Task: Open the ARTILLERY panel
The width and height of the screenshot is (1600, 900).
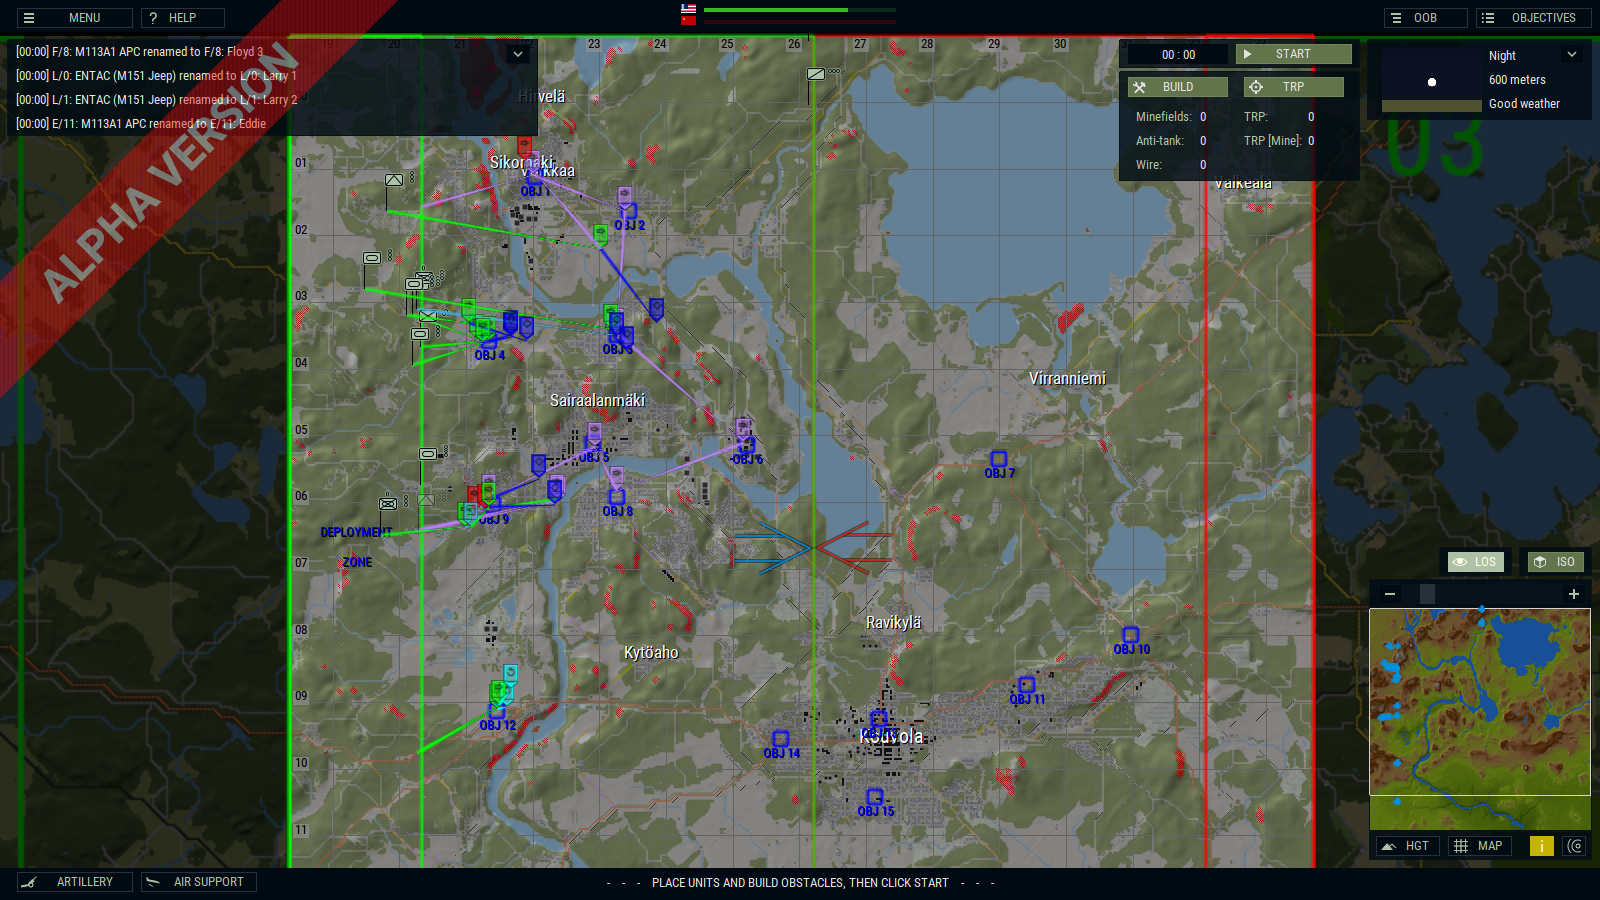Action: (x=75, y=882)
